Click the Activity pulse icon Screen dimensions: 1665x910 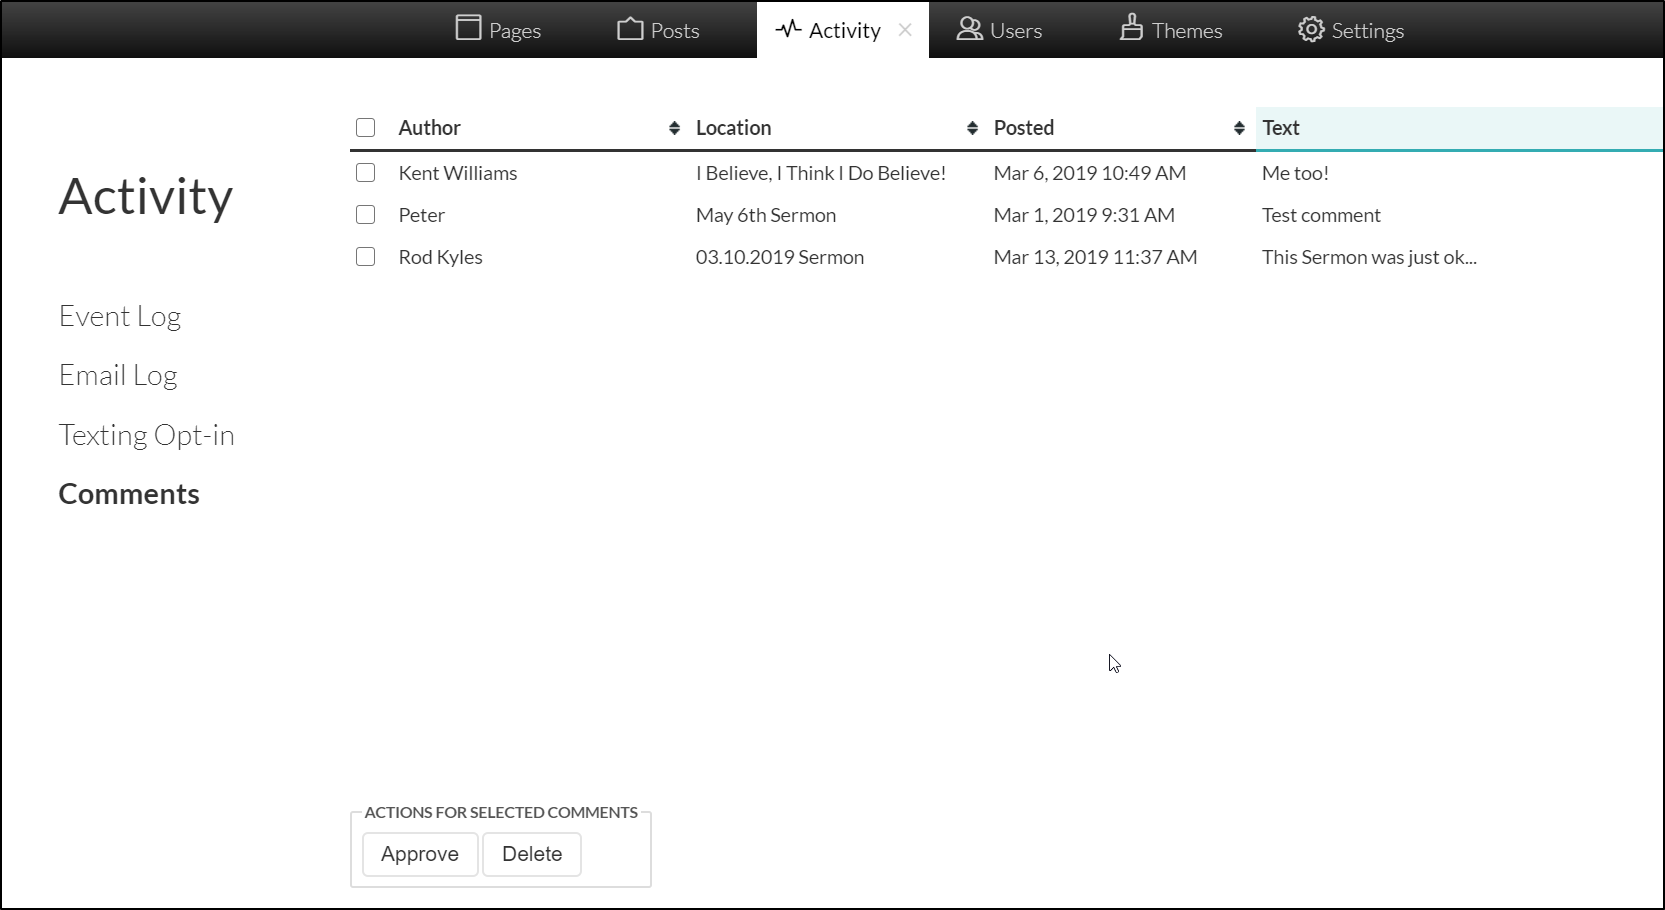coord(789,29)
